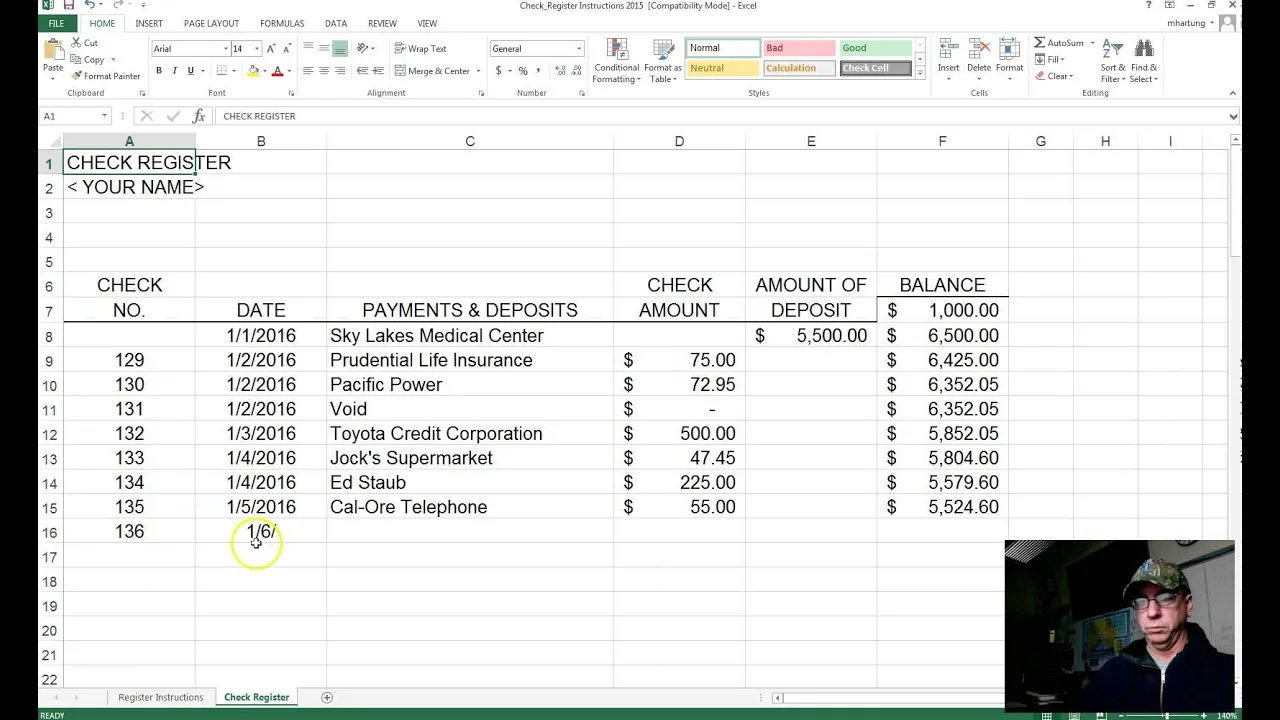Apply the red Font Color
Image resolution: width=1280 pixels, height=720 pixels.
(277, 71)
